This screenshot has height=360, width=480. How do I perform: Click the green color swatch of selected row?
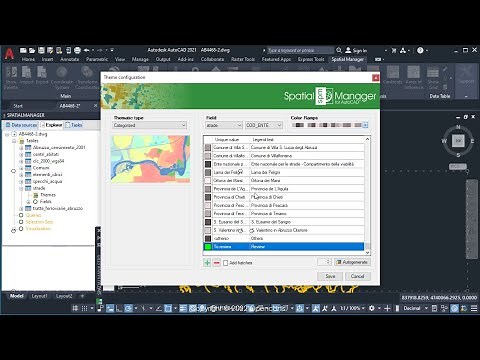point(208,247)
